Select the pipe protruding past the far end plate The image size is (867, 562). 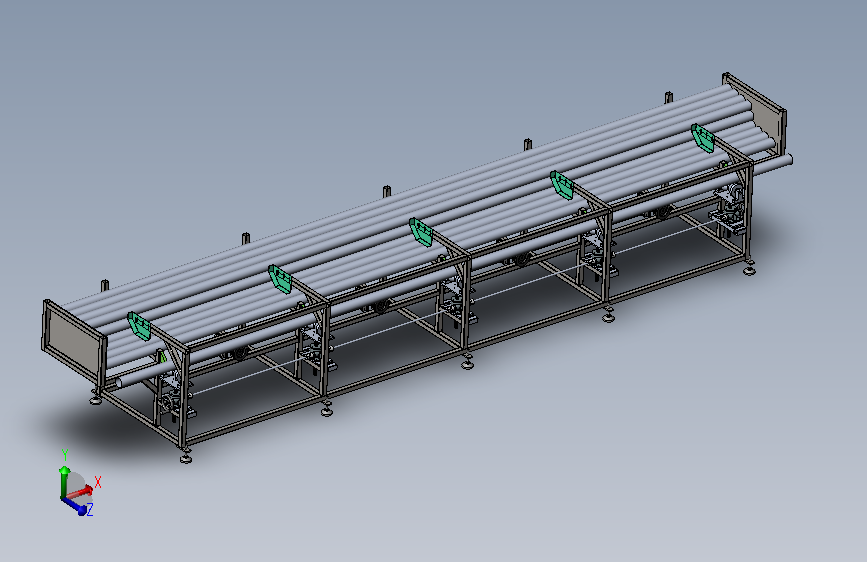774,163
